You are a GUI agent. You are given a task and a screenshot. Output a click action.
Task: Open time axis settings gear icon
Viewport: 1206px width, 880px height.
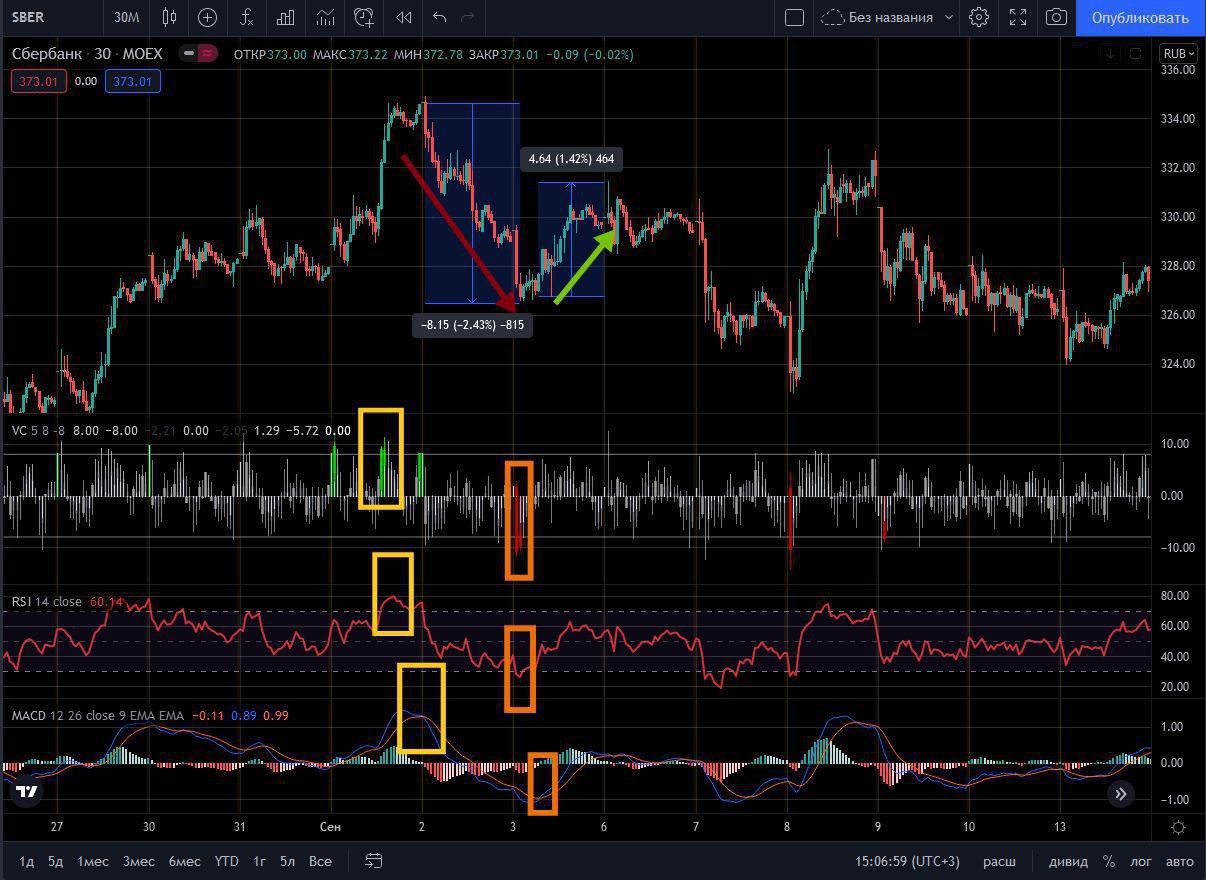click(x=1178, y=827)
